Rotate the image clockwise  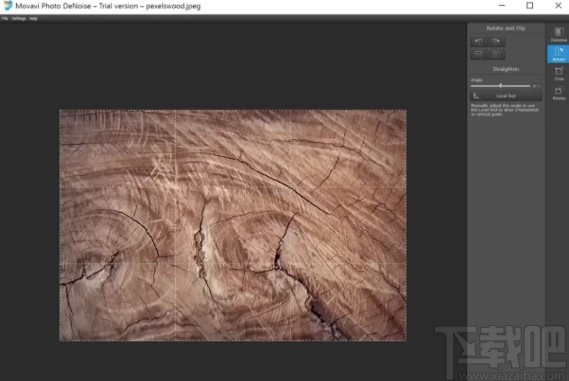tap(496, 42)
